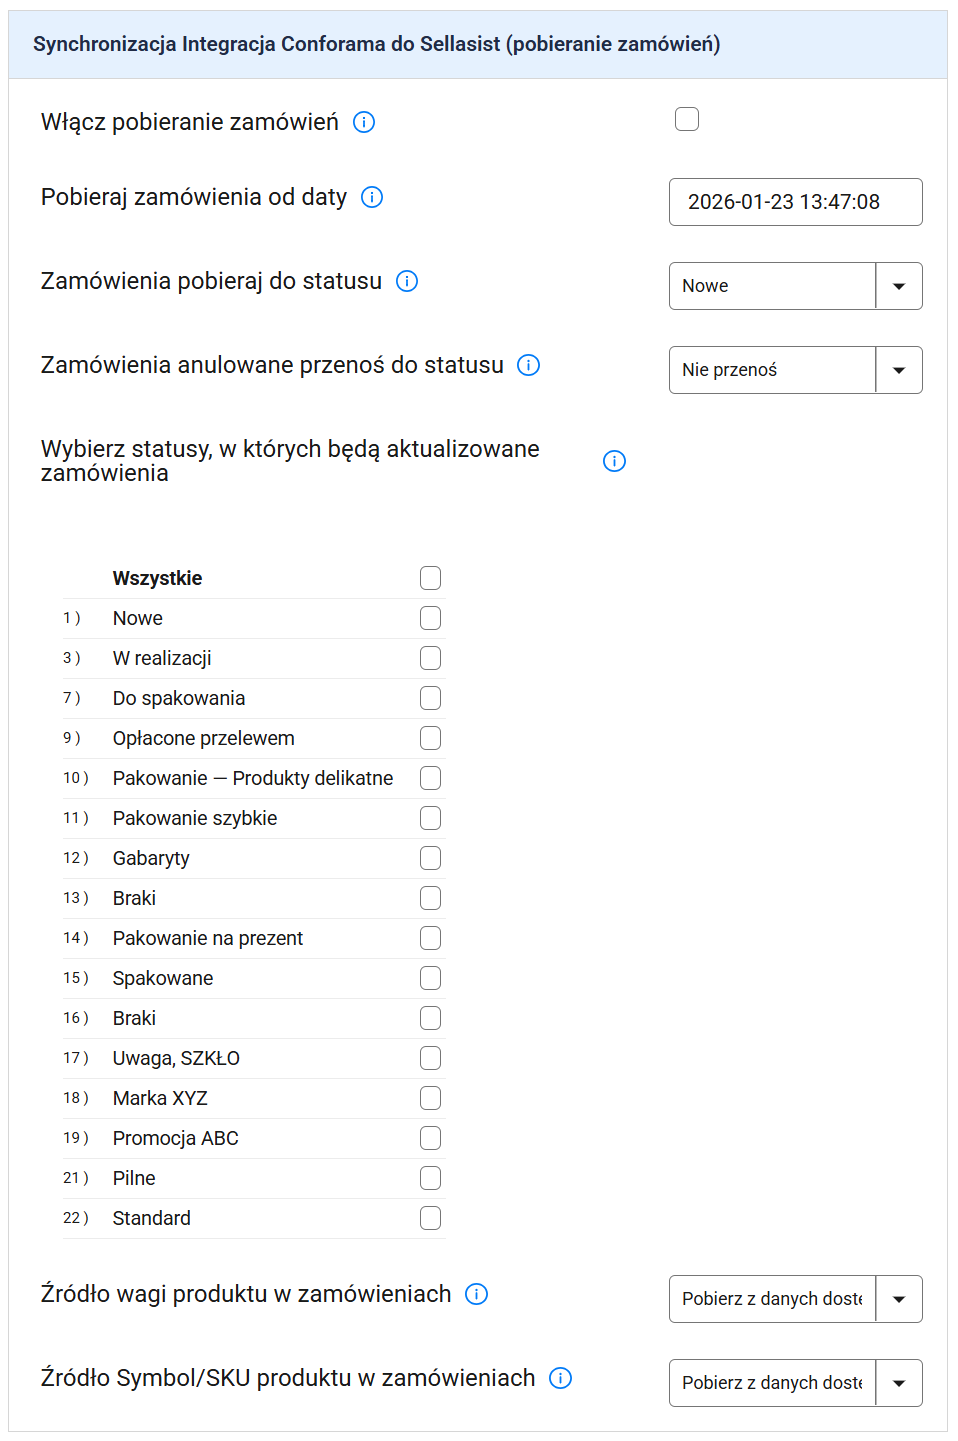Open Źródło Symbol/SKU produktu dropdown
The image size is (958, 1441).
[x=795, y=1383]
